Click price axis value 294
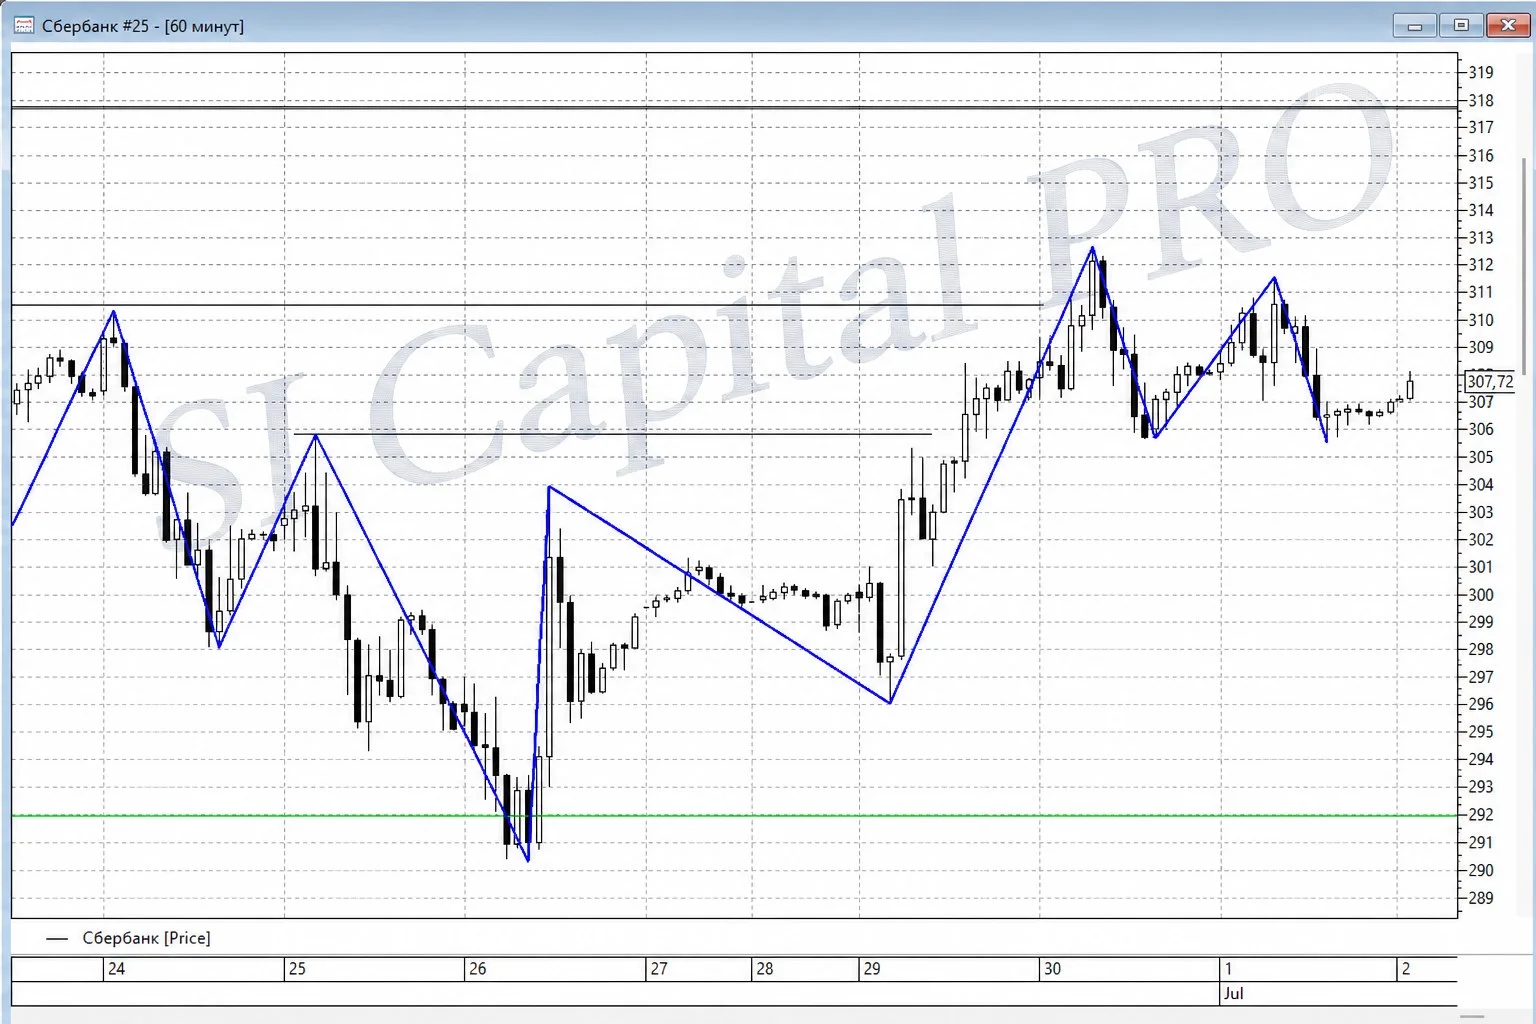The image size is (1536, 1024). [x=1481, y=759]
